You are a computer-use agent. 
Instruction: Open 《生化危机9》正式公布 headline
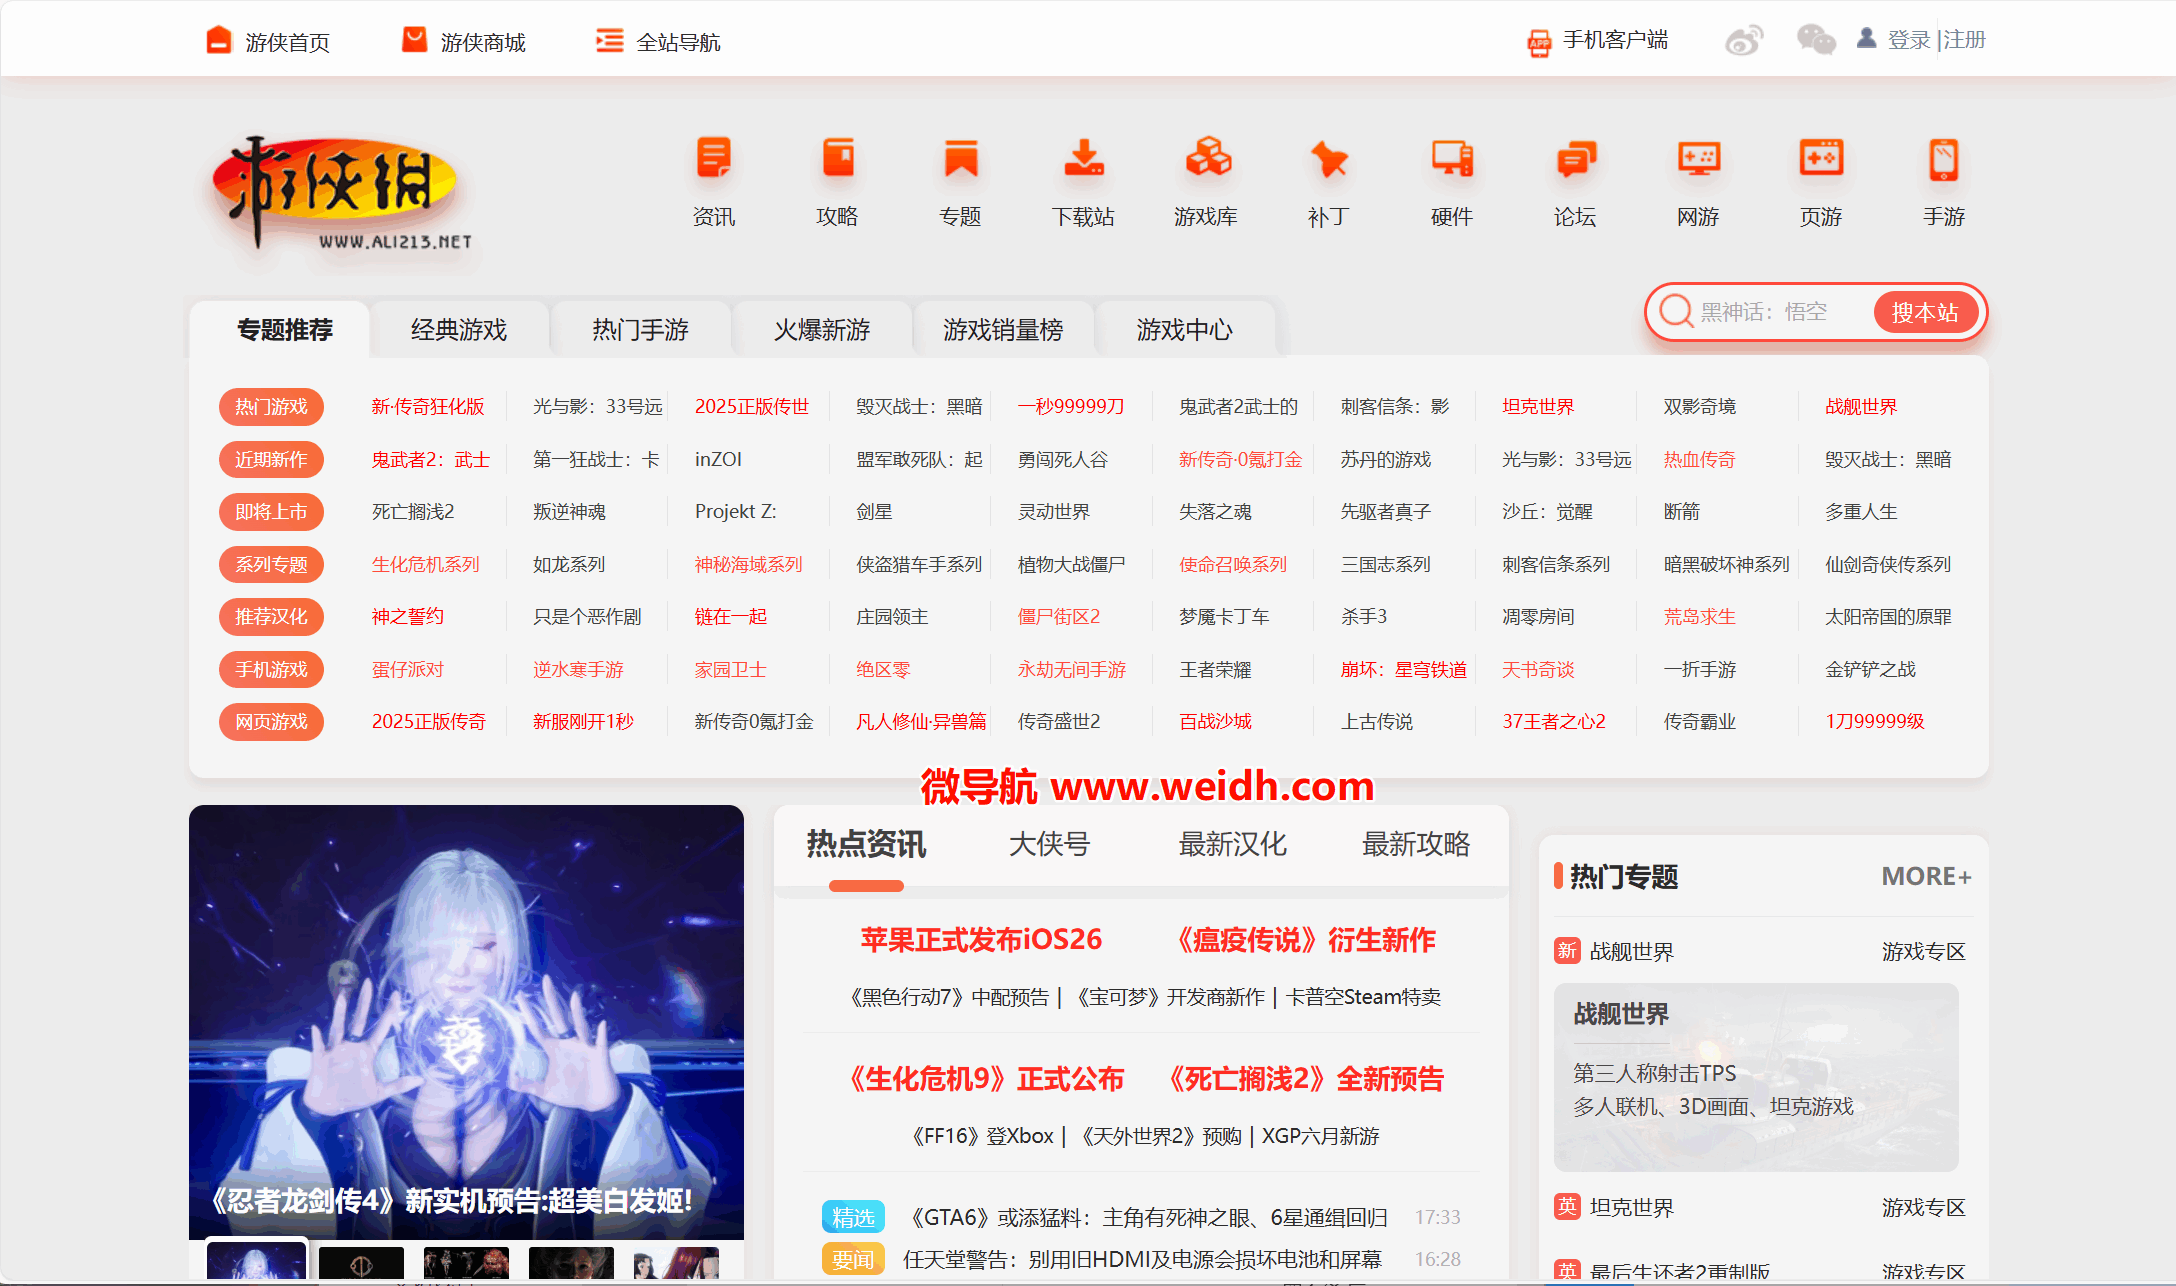(x=987, y=1079)
